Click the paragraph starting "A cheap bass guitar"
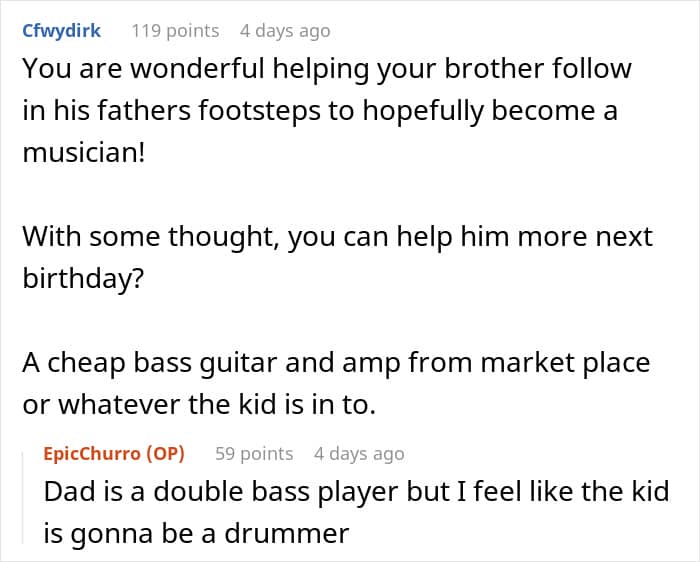The height and width of the screenshot is (562, 700). [x=336, y=383]
